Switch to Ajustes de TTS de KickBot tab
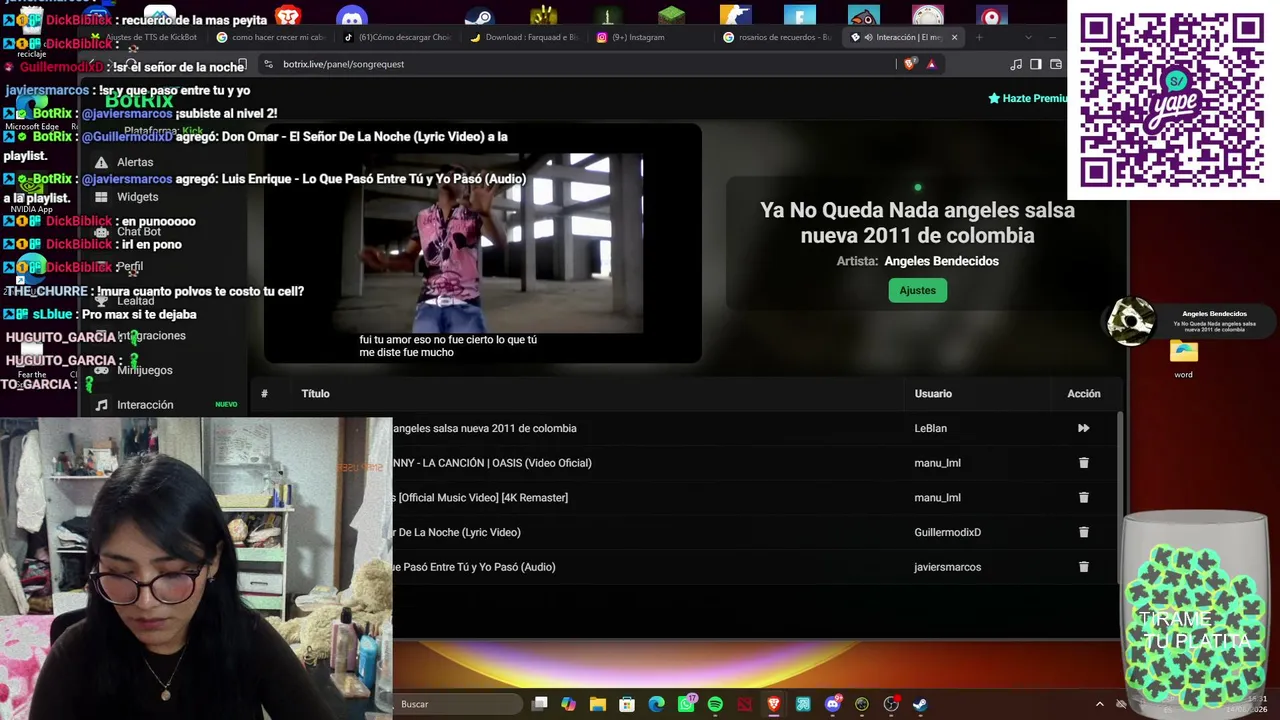The image size is (1280, 720). point(146,37)
